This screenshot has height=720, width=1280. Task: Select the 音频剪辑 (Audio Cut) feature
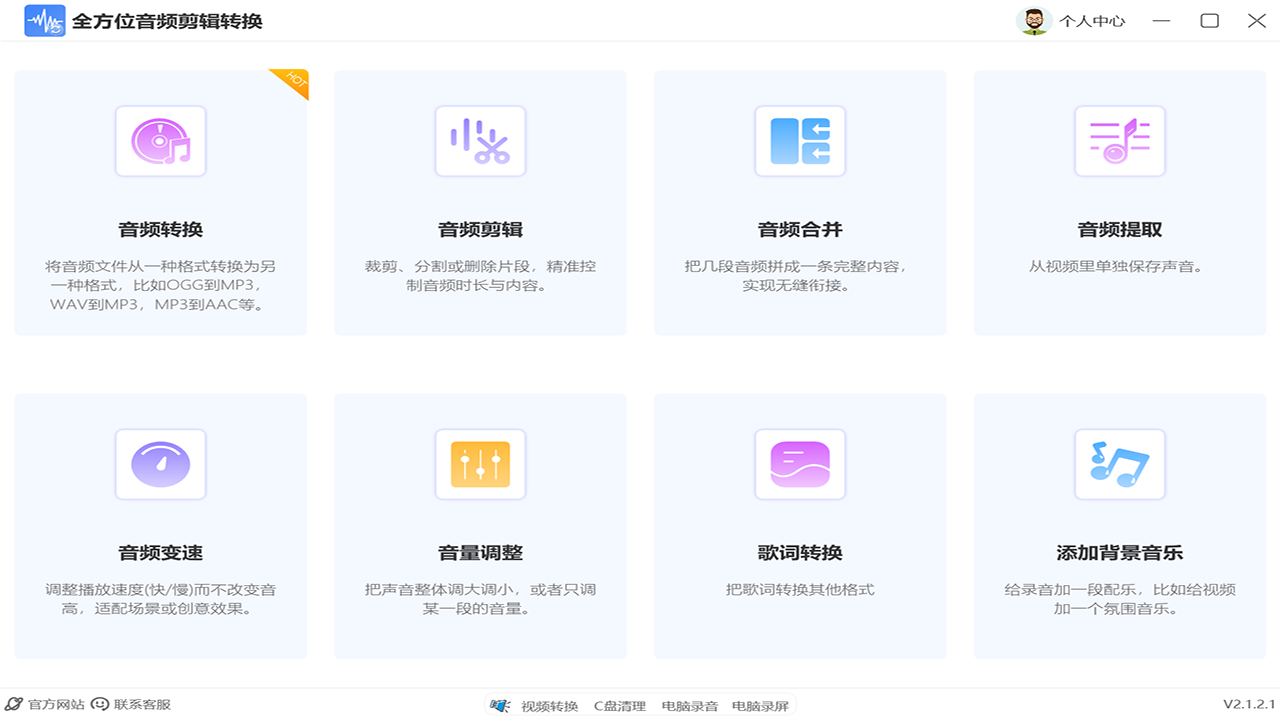[480, 202]
